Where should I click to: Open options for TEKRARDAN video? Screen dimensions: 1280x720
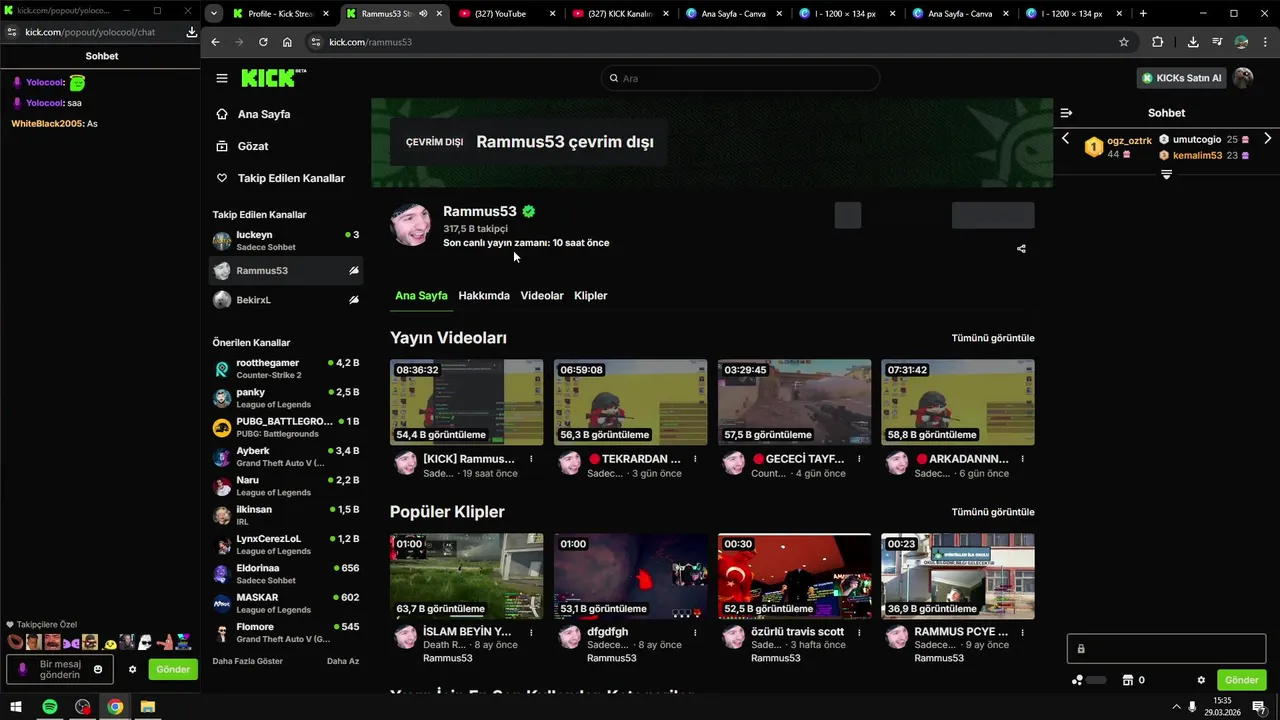[695, 459]
